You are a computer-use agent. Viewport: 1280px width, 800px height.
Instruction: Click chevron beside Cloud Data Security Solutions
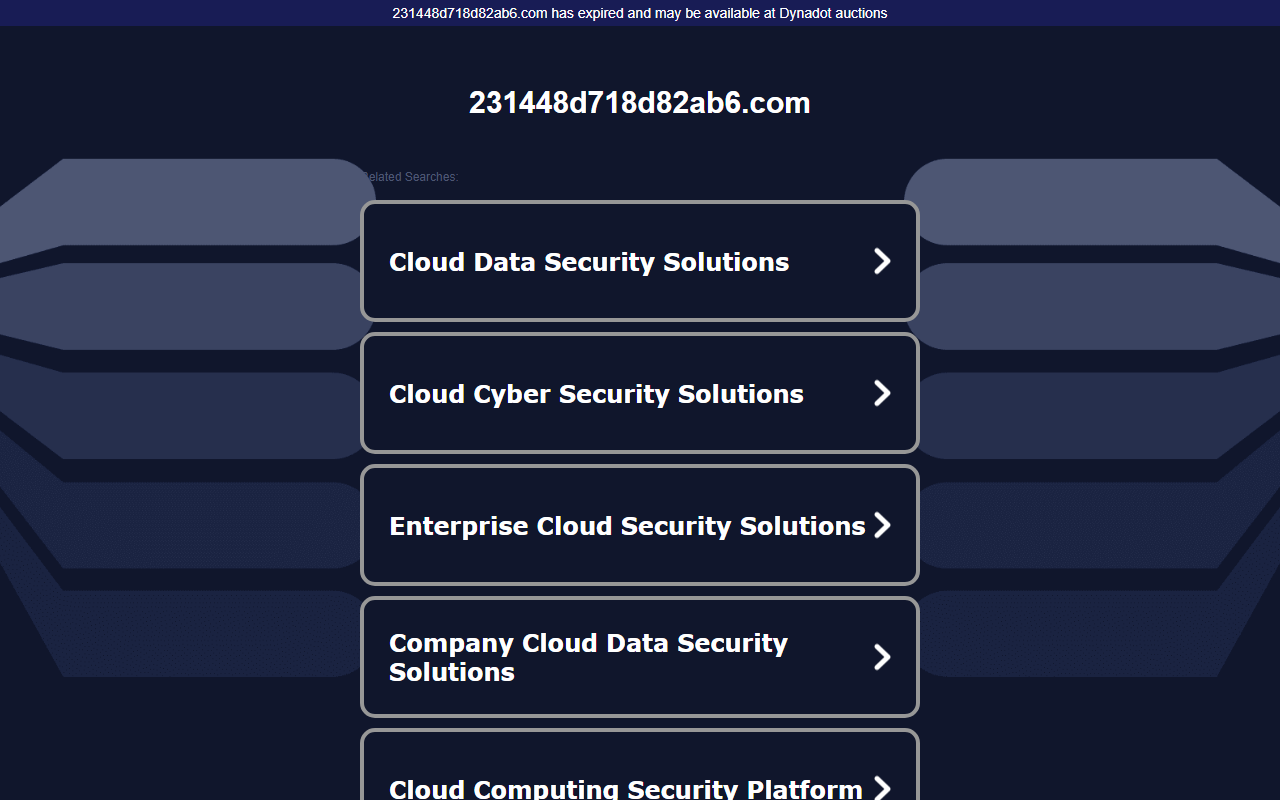(x=882, y=261)
